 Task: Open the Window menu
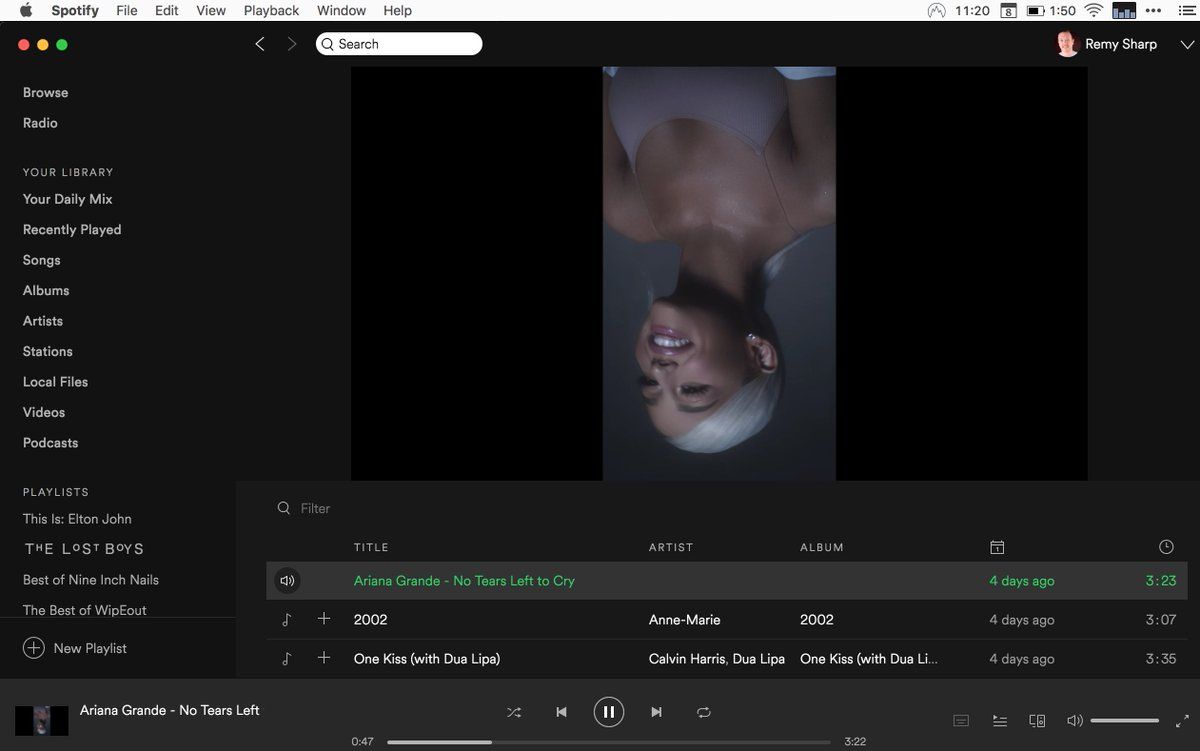point(341,10)
